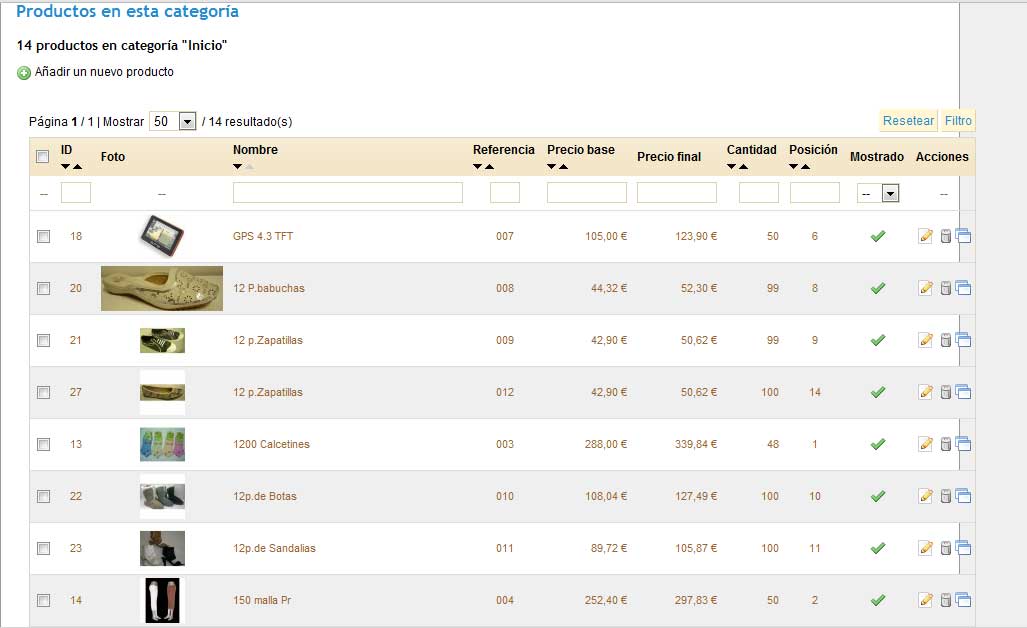
Task: Click the Referencia filter input field
Action: pos(505,193)
